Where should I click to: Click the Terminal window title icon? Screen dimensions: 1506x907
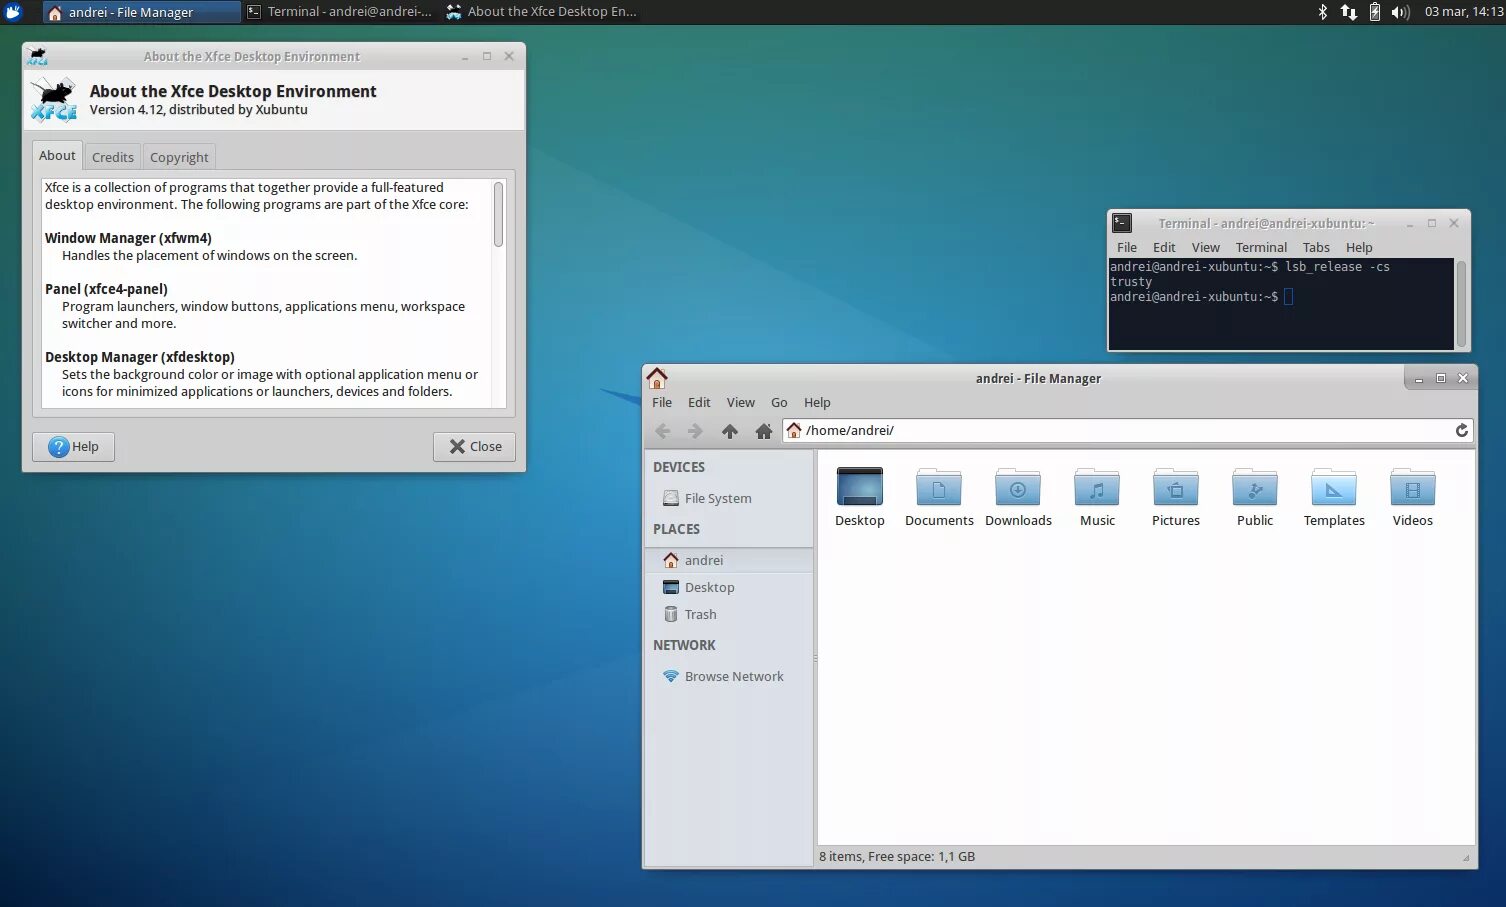coord(1122,223)
